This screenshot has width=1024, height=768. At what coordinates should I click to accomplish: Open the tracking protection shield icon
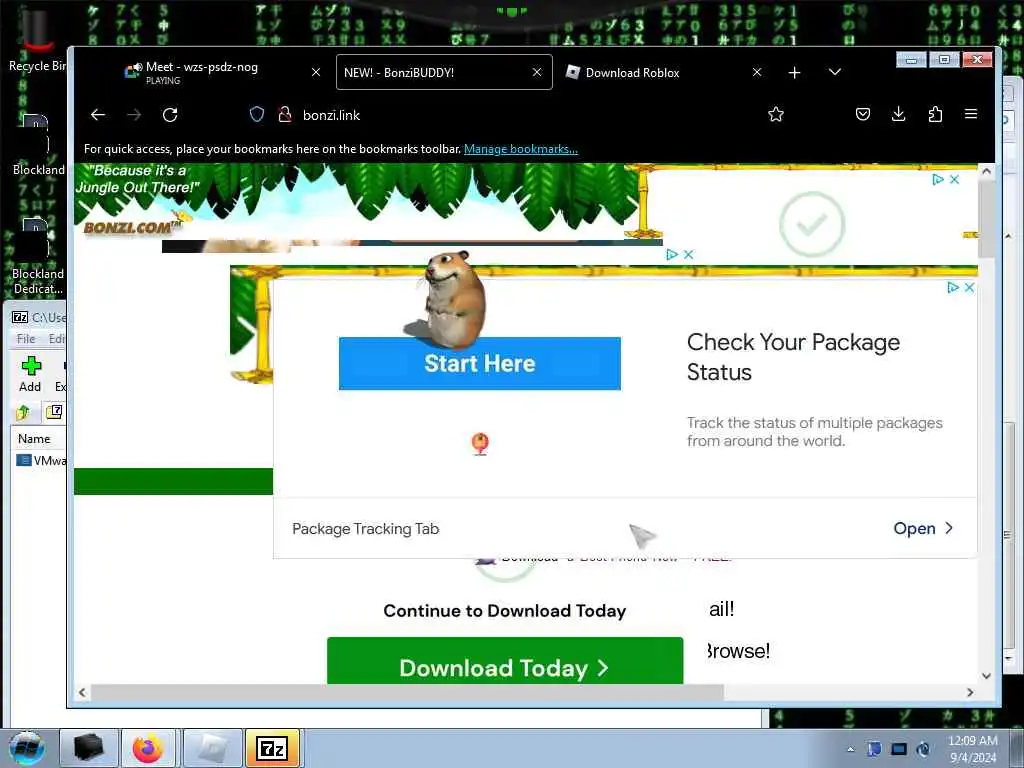[257, 115]
